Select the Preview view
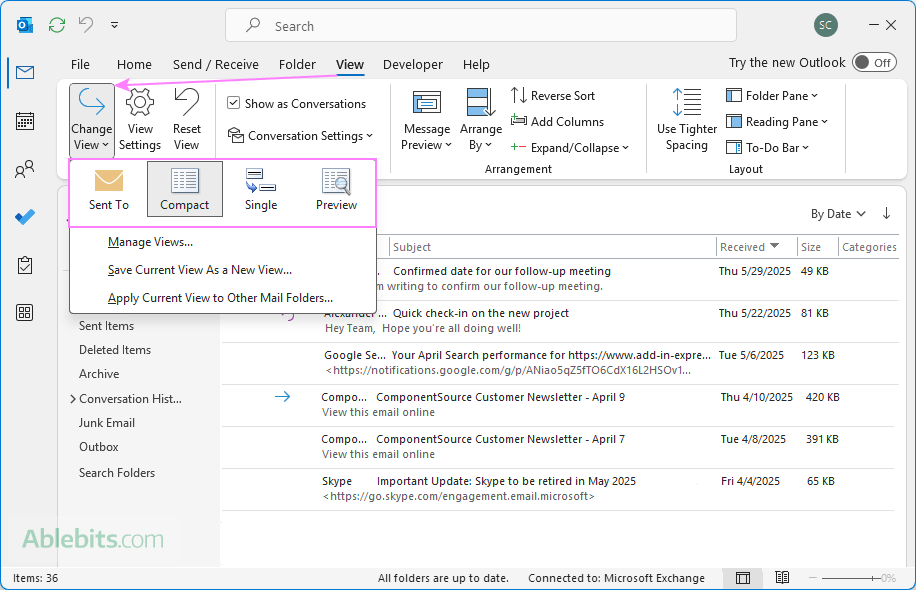916x590 pixels. 336,189
